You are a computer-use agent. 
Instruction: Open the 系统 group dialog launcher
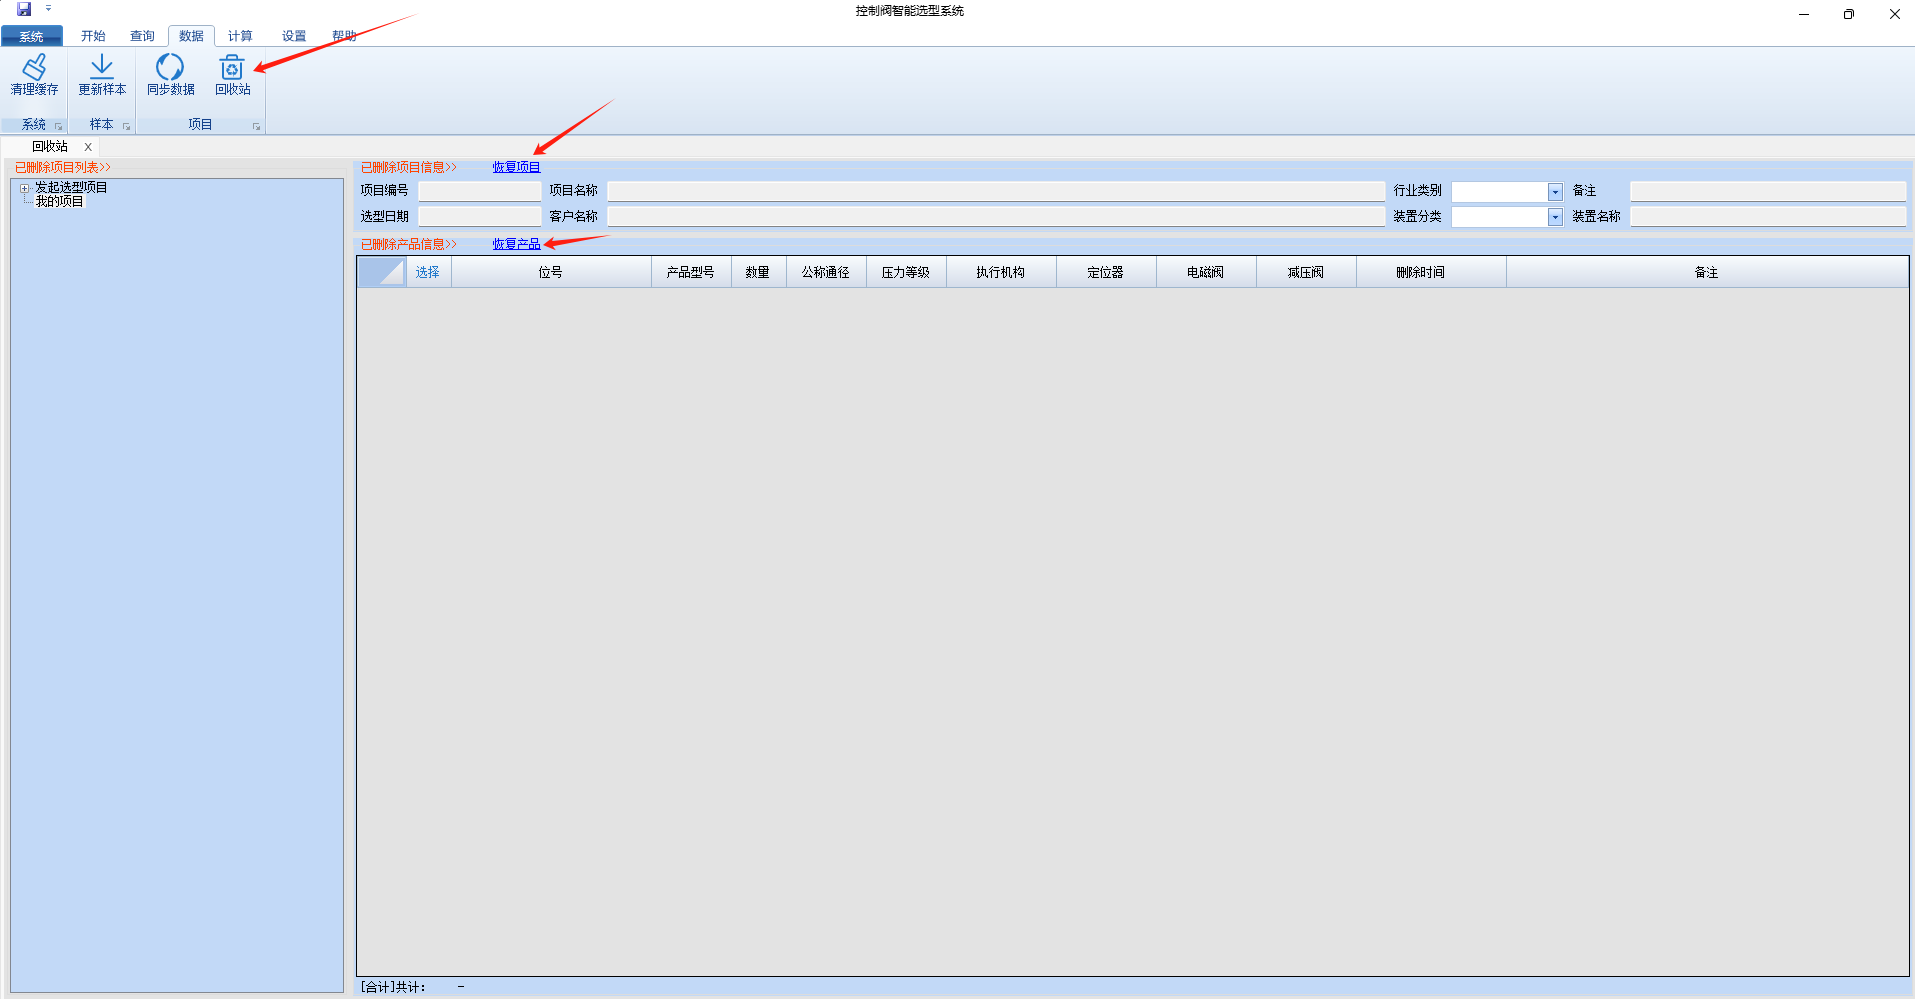click(x=59, y=126)
